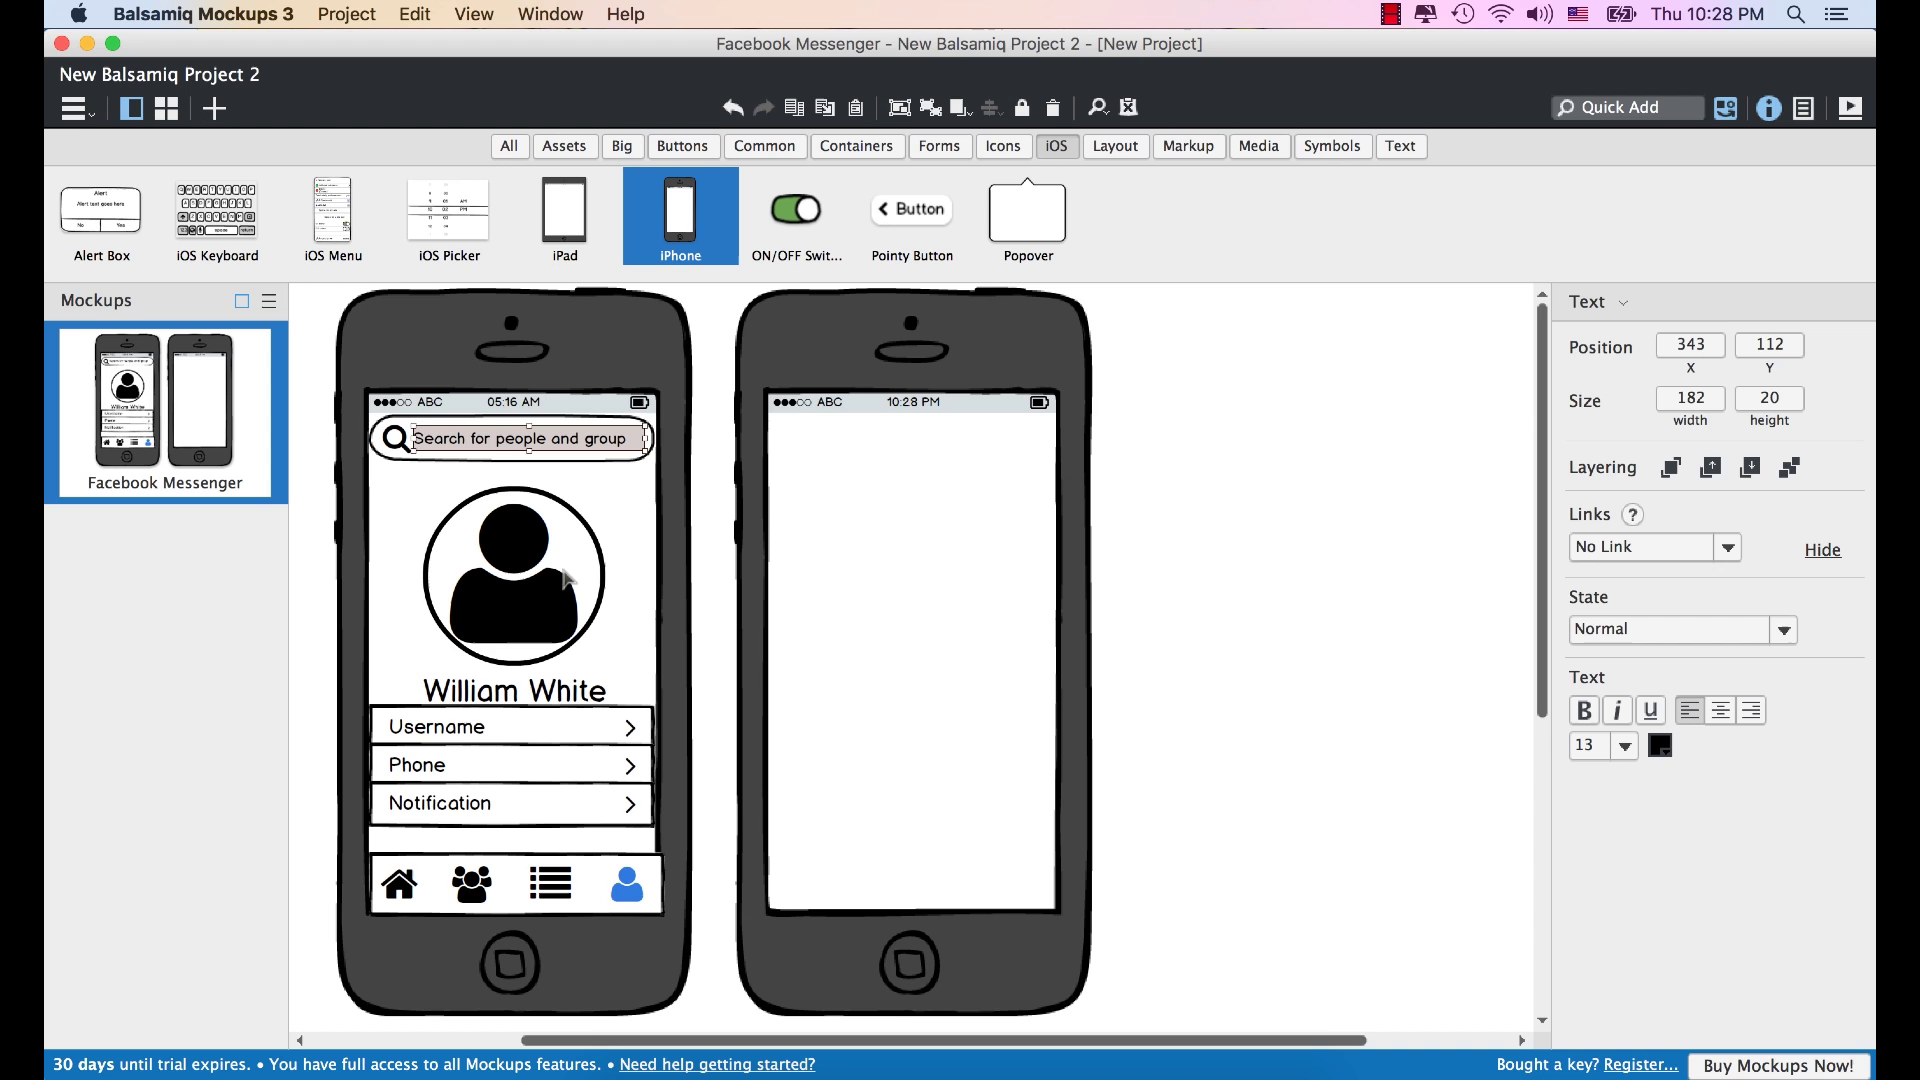This screenshot has height=1080, width=1920.
Task: Switch to the grid view icon
Action: point(166,108)
